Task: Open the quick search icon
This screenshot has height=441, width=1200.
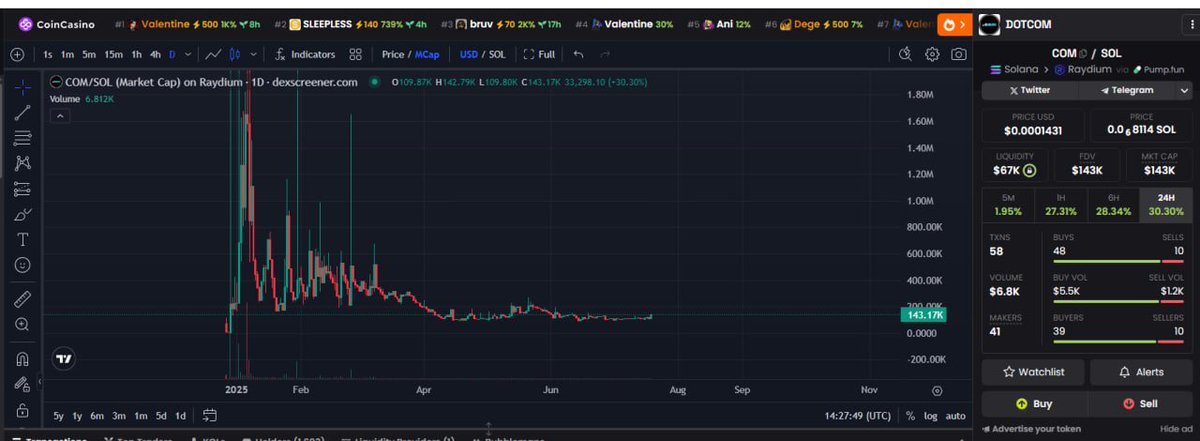Action: tap(905, 54)
